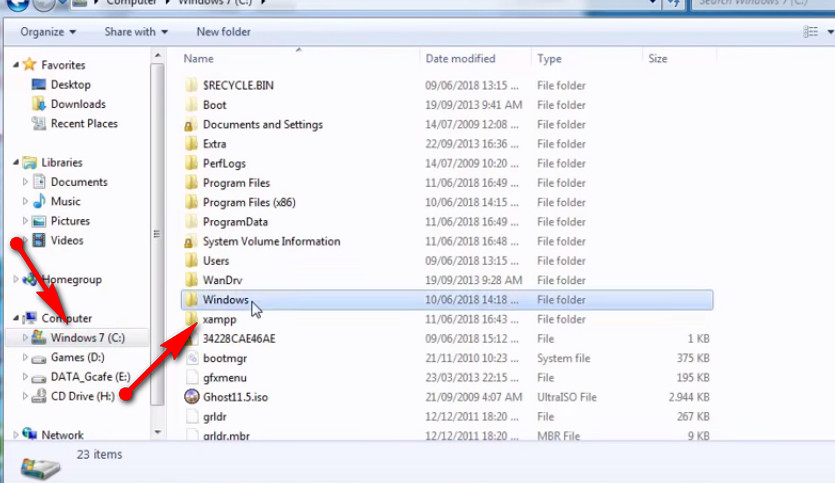Click the WanDrv folder icon
The image size is (835, 483).
(191, 280)
